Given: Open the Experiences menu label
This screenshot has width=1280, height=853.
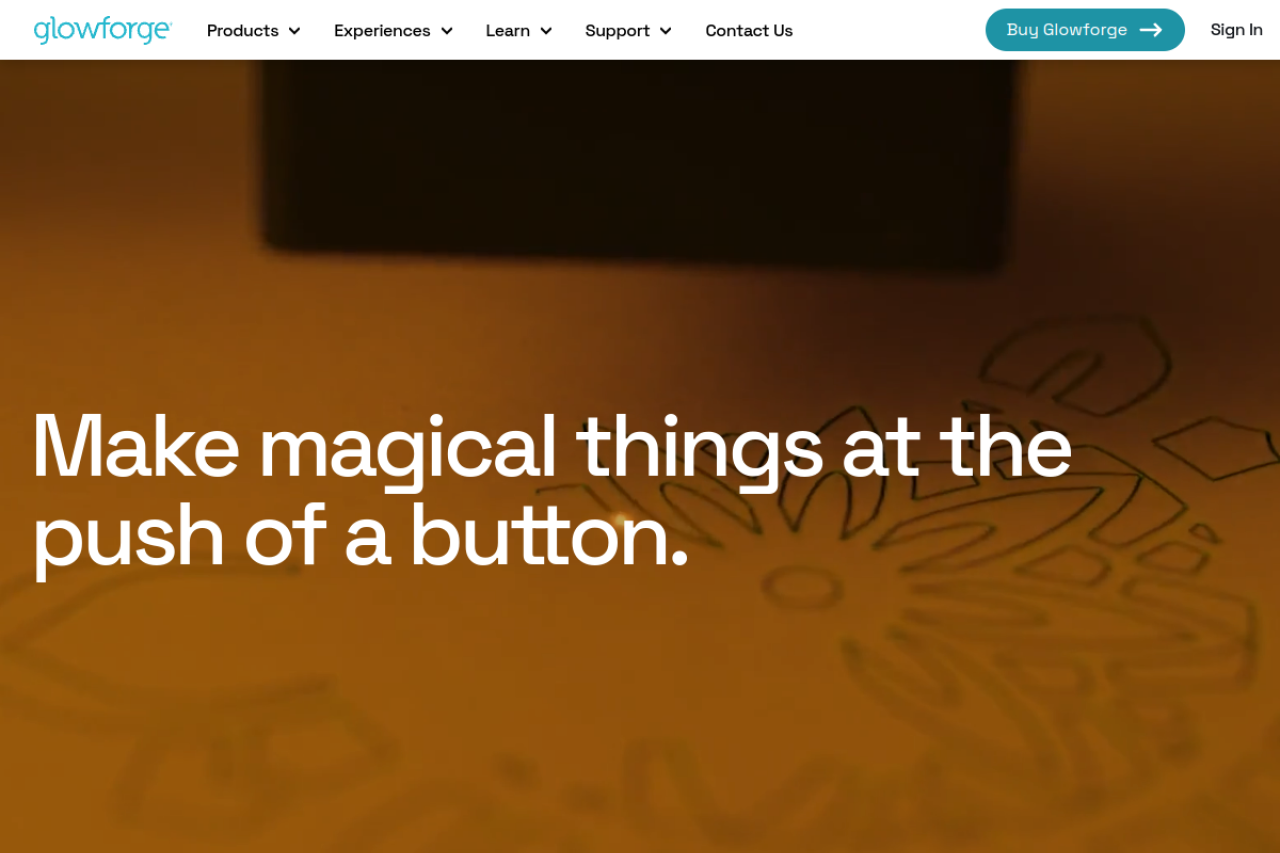Looking at the screenshot, I should coord(382,31).
